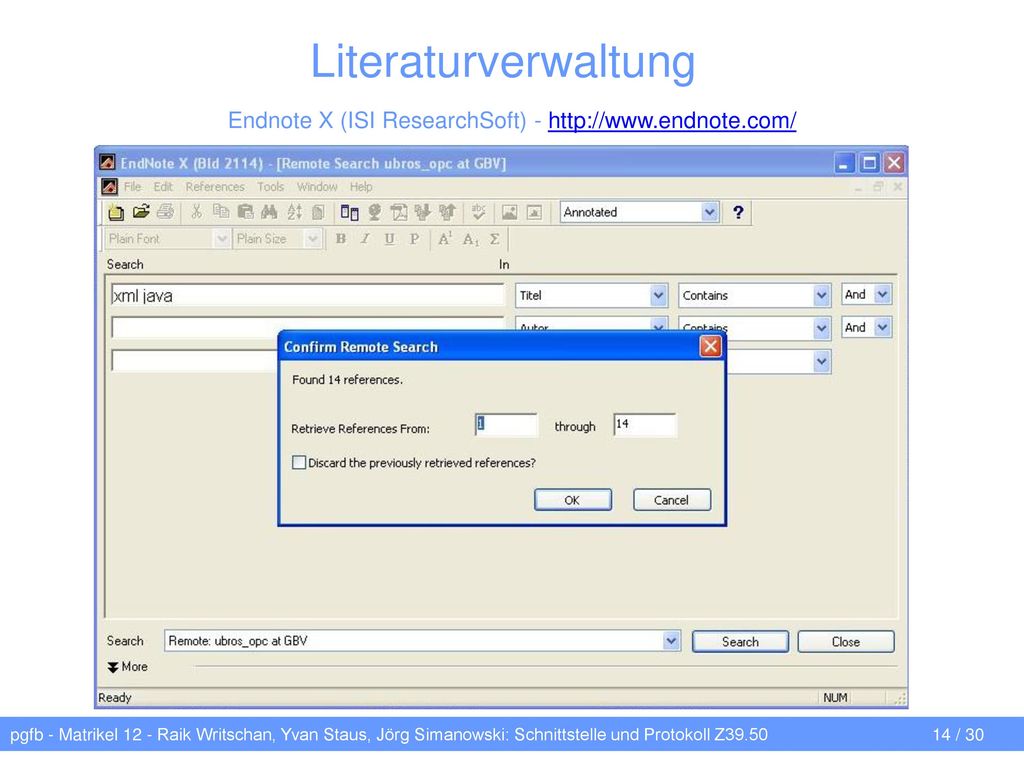The height and width of the screenshot is (768, 1024).
Task: Click the Sigma symbol font icon
Action: click(494, 239)
